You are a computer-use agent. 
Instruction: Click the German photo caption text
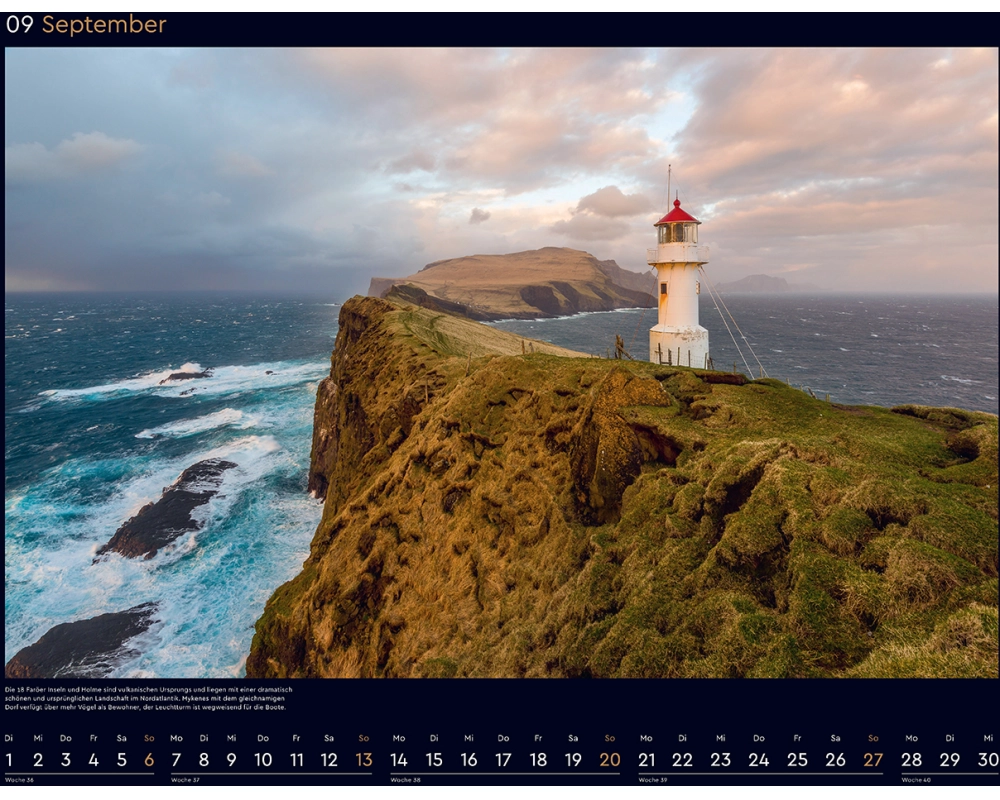(148, 698)
